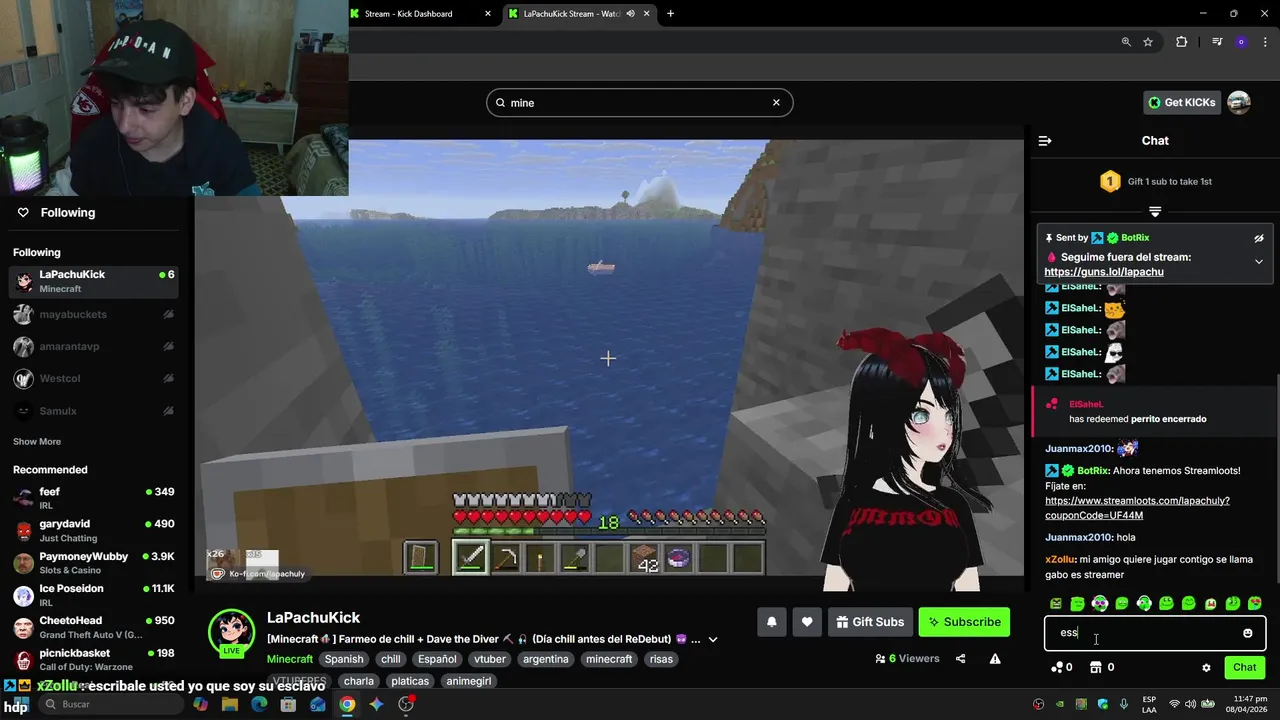Open Microsoft Store from taskbar

pos(288,704)
